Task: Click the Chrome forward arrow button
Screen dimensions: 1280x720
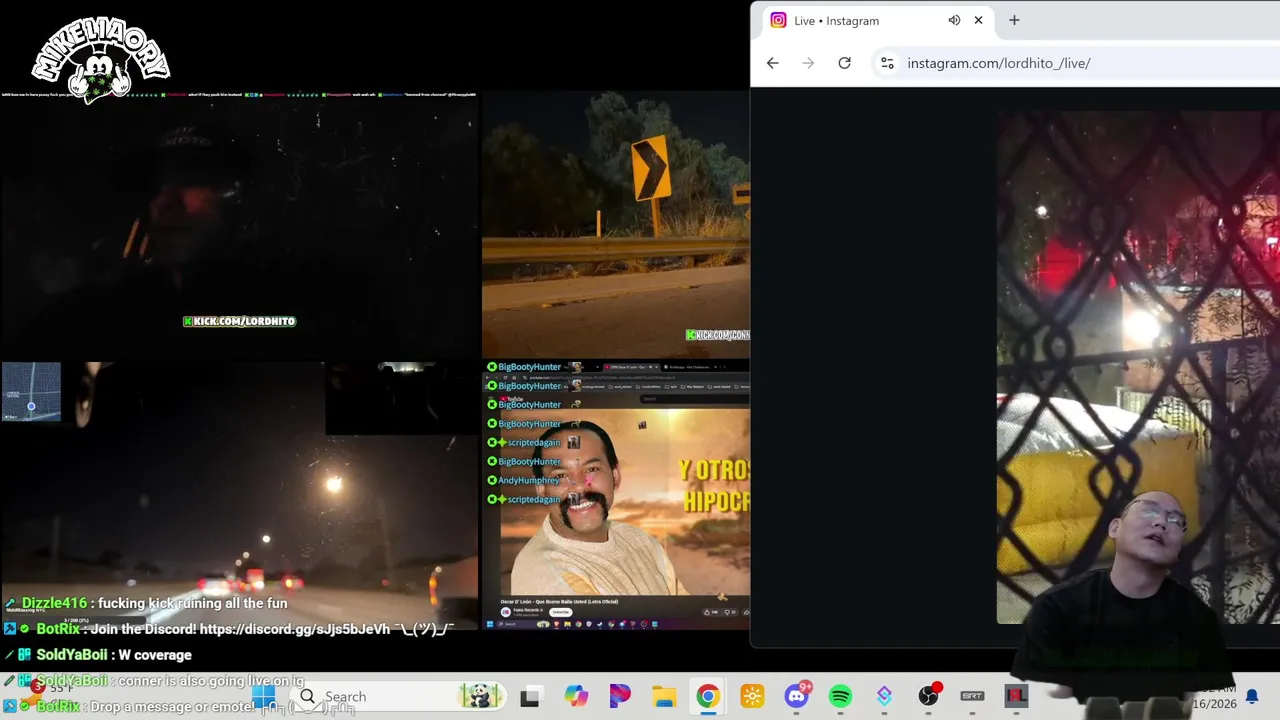Action: pos(808,63)
